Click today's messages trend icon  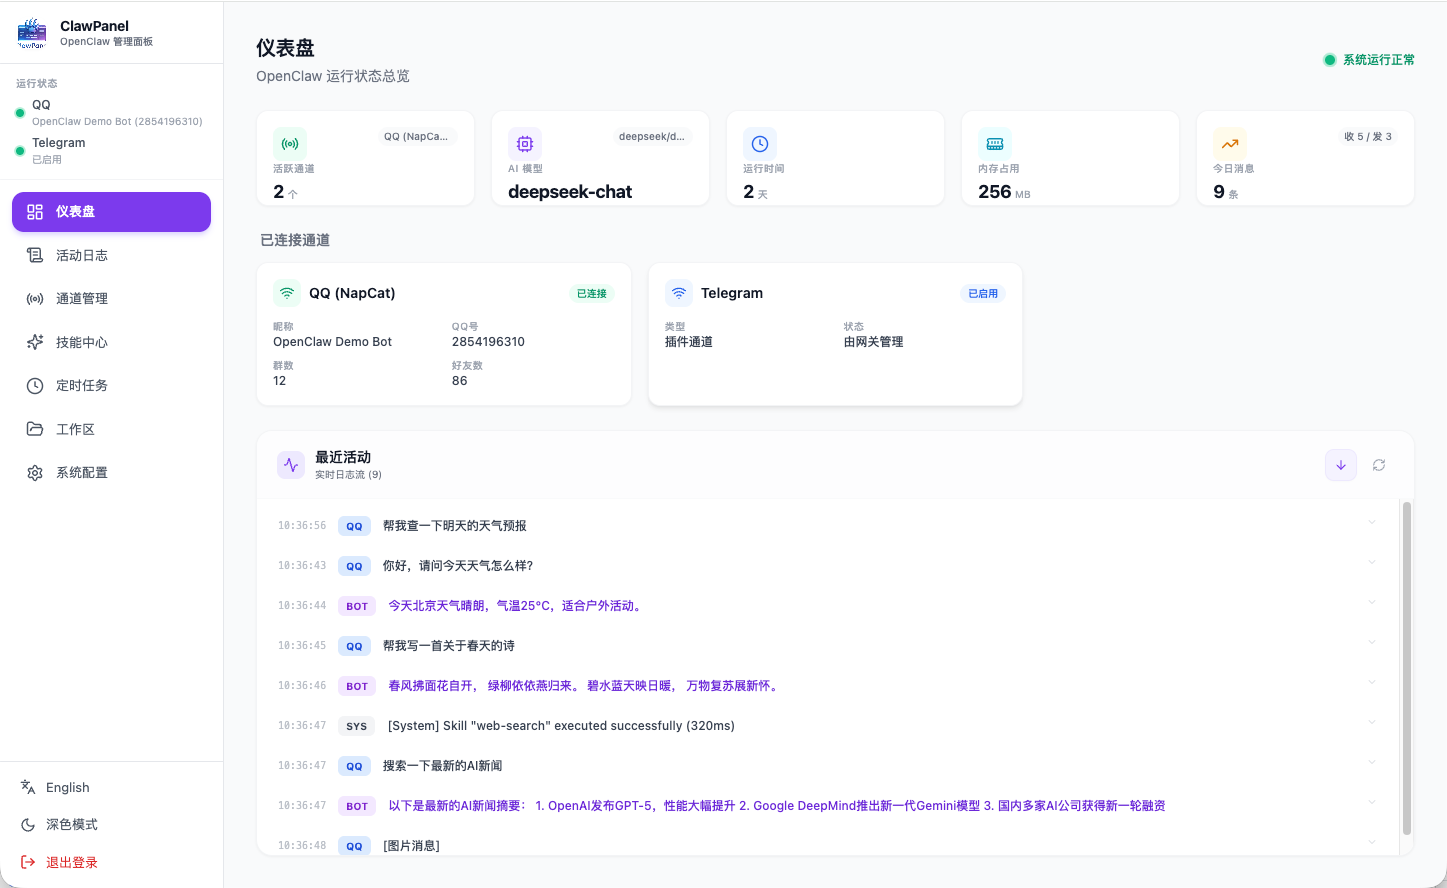[1230, 144]
